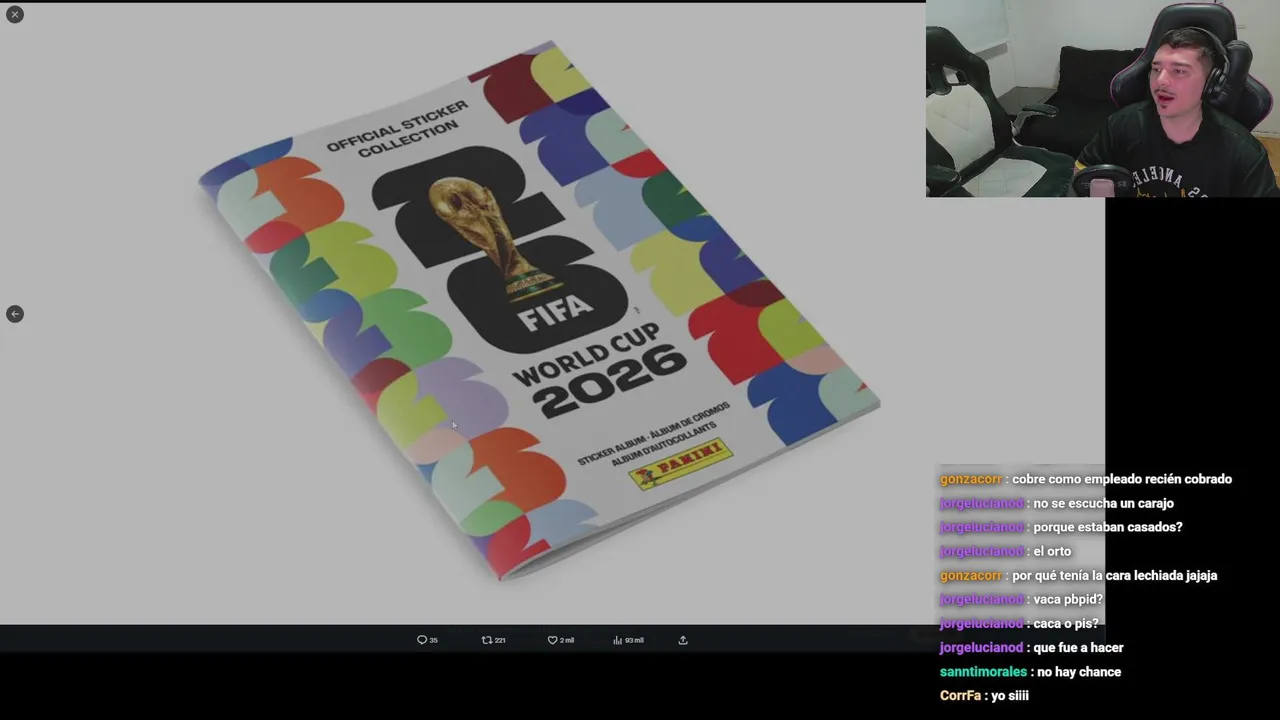
Task: Click the streamer webcam feed
Action: coord(1102,98)
